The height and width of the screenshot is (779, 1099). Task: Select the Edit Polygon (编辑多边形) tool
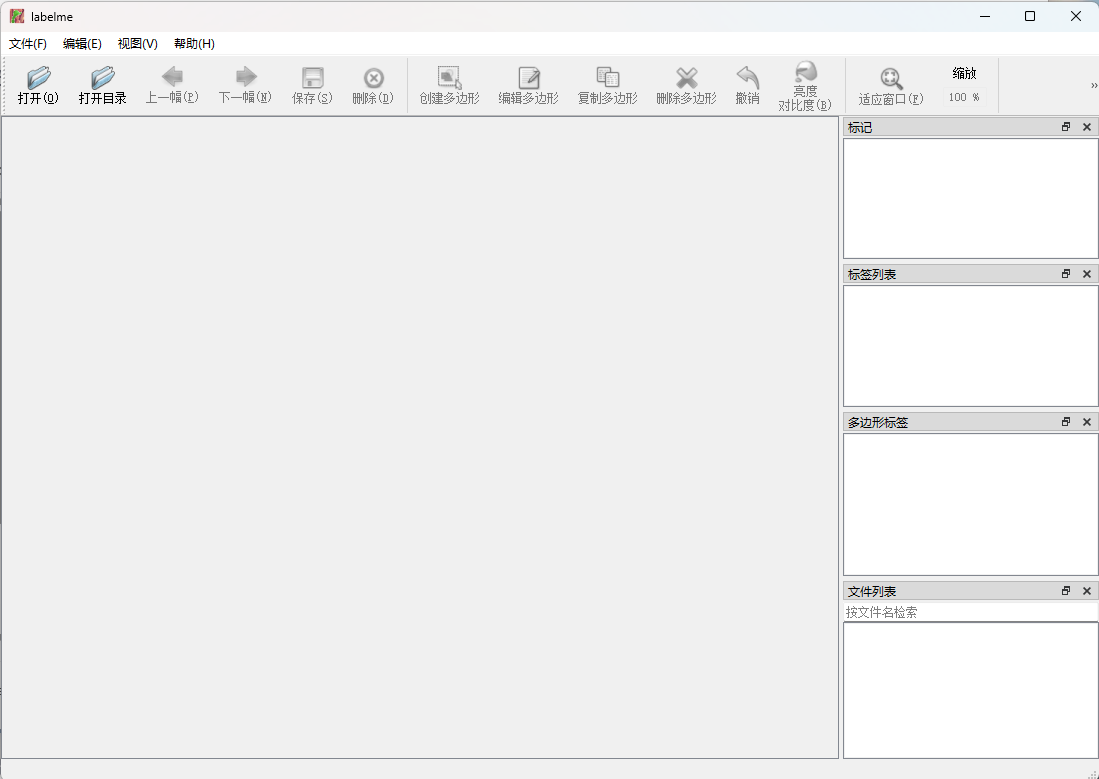pyautogui.click(x=528, y=78)
